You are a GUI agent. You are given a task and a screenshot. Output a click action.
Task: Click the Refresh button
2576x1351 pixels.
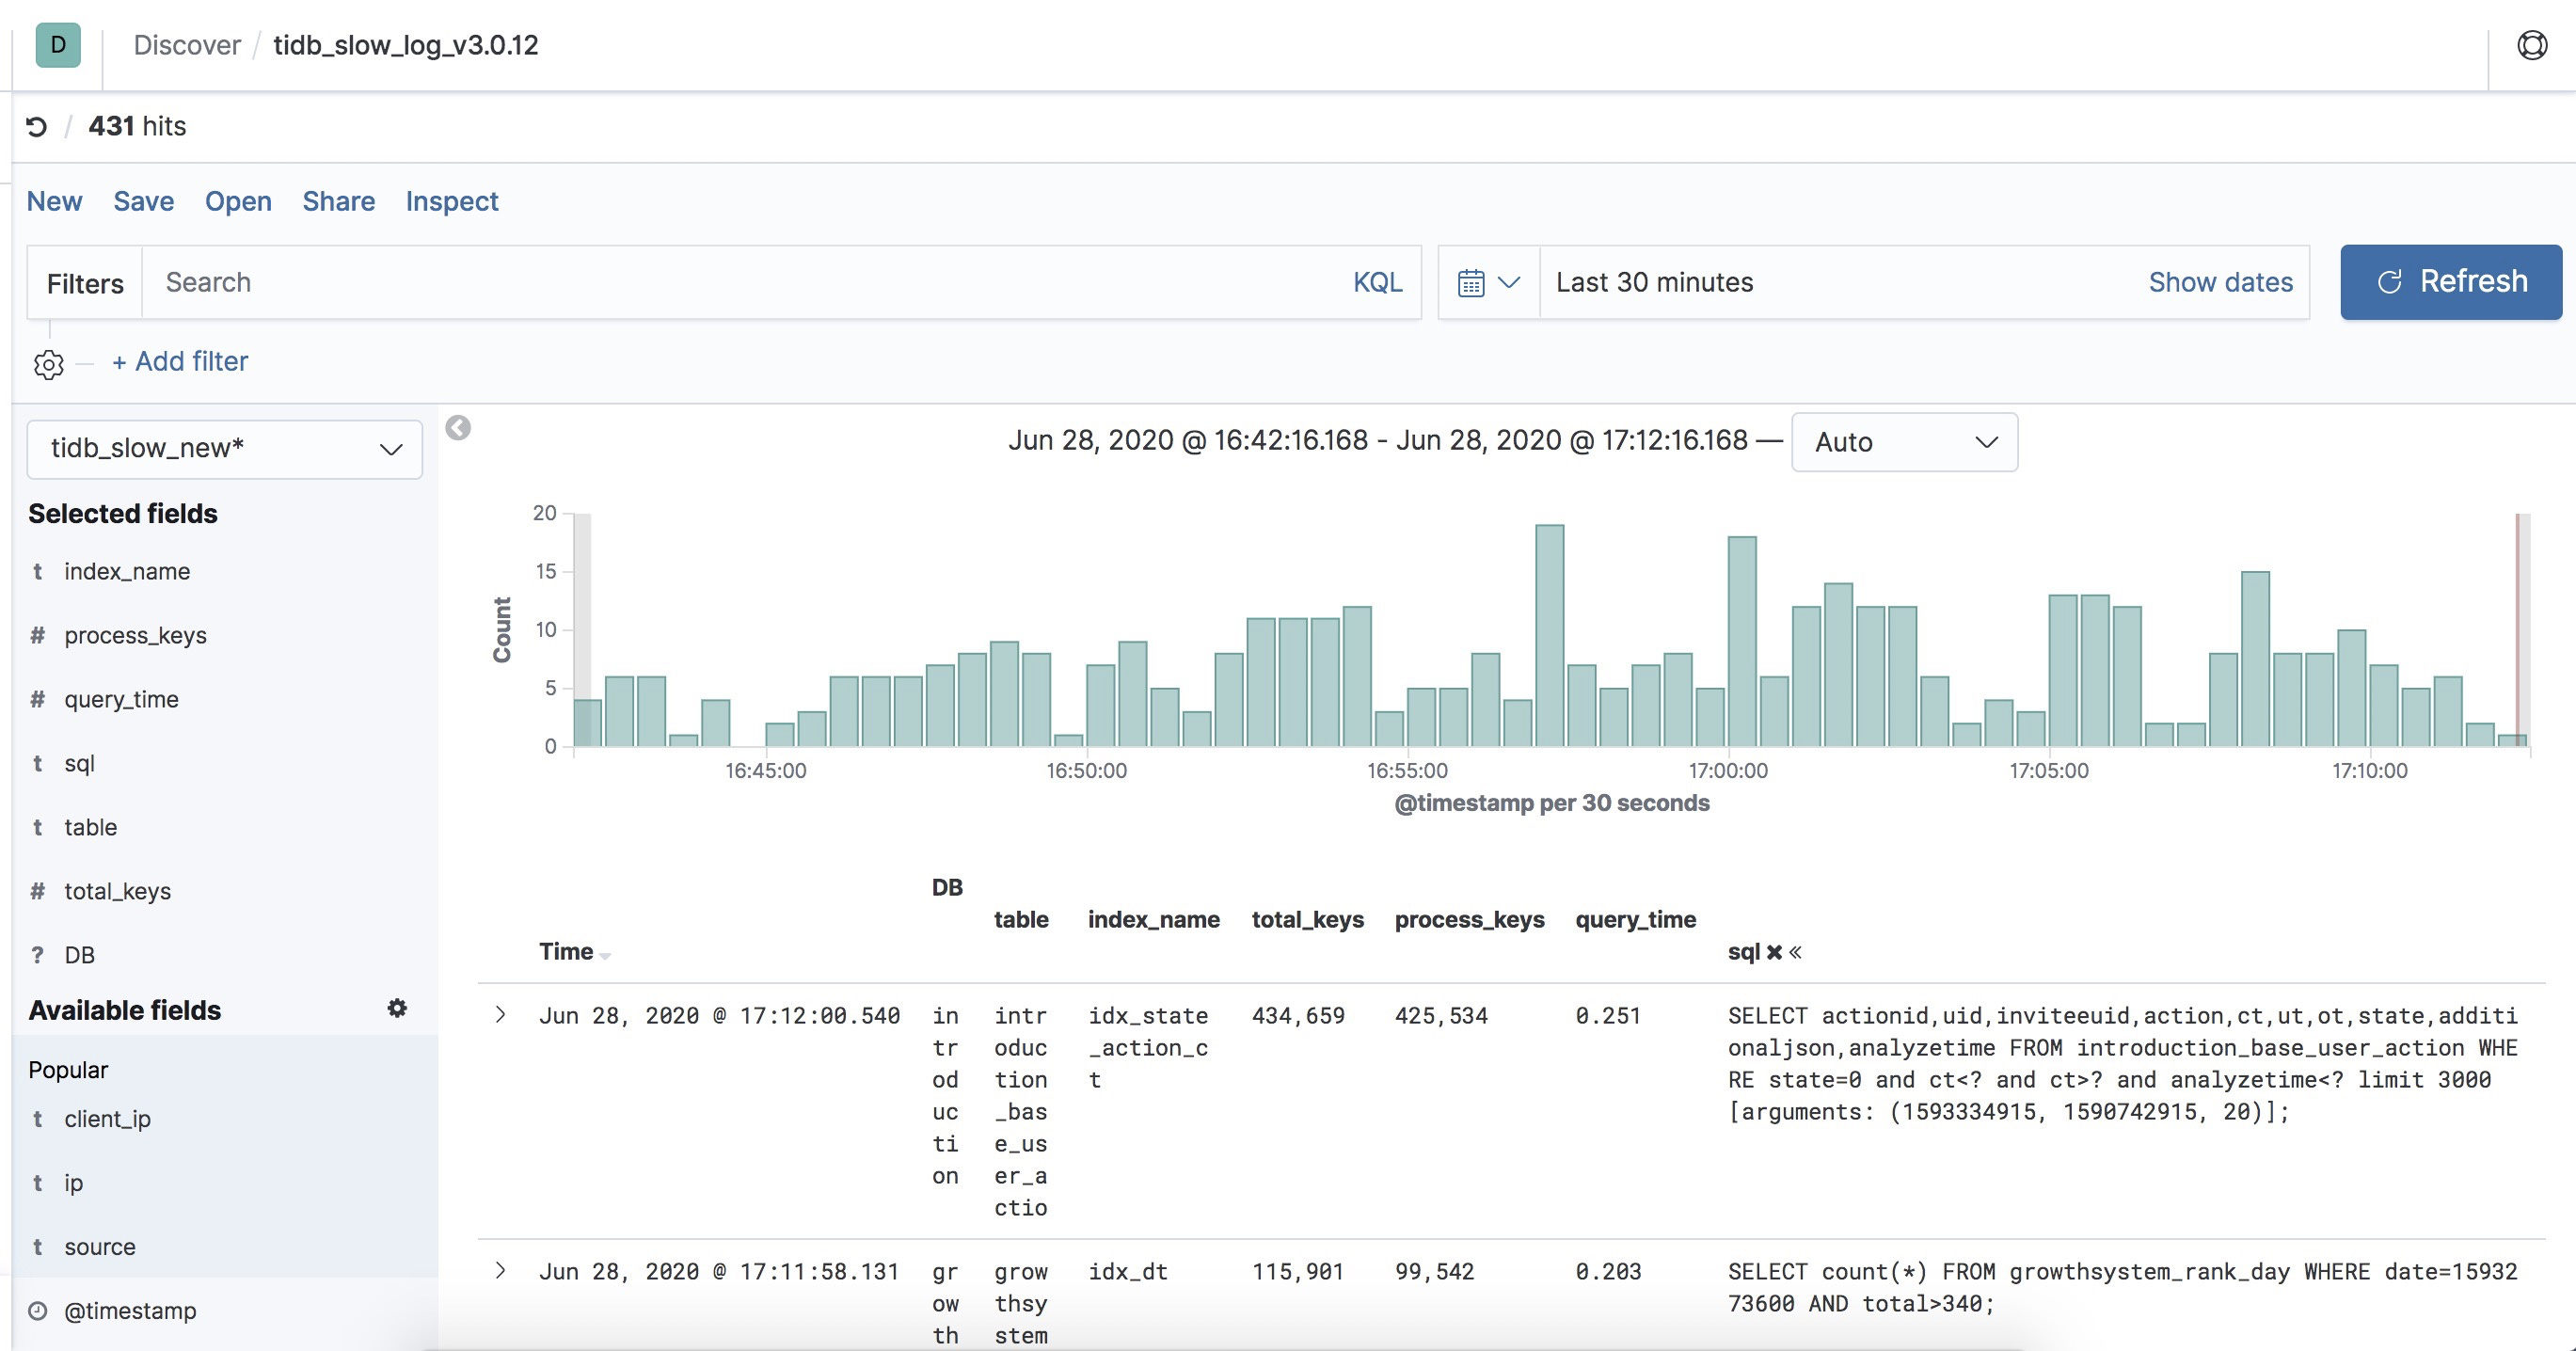[x=2451, y=282]
